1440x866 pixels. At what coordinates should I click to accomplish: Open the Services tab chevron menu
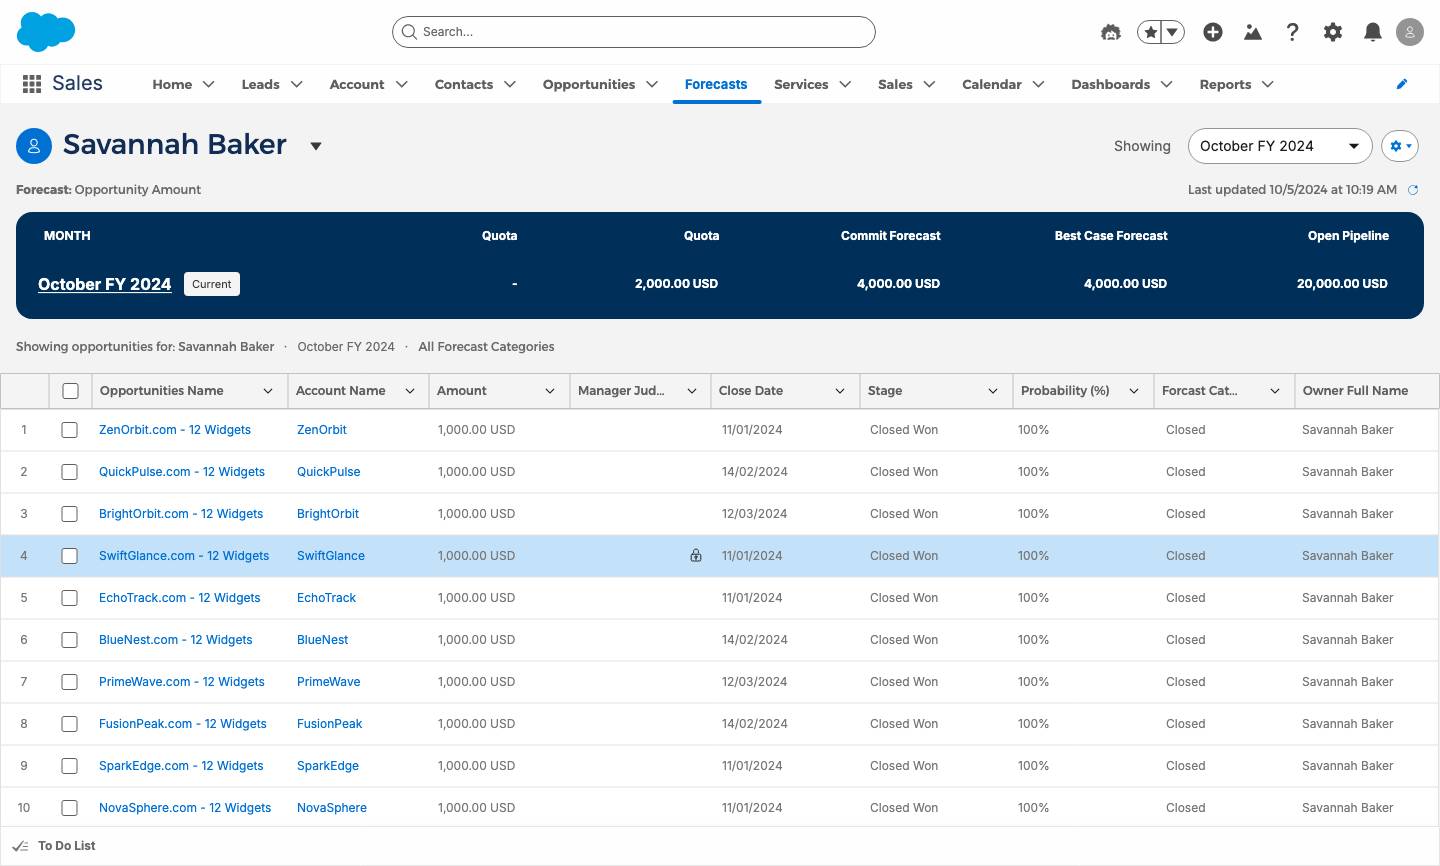coord(845,84)
